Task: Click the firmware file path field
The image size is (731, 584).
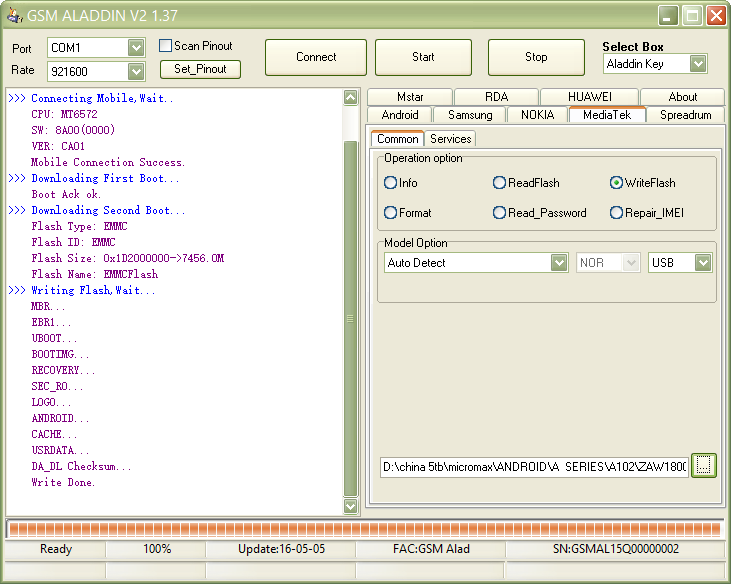Action: point(534,467)
